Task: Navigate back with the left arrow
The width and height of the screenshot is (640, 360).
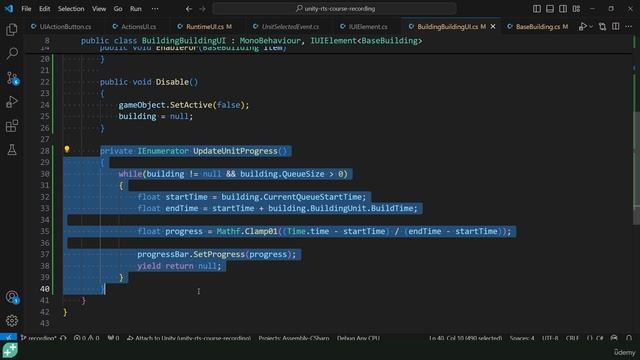Action: pos(189,9)
